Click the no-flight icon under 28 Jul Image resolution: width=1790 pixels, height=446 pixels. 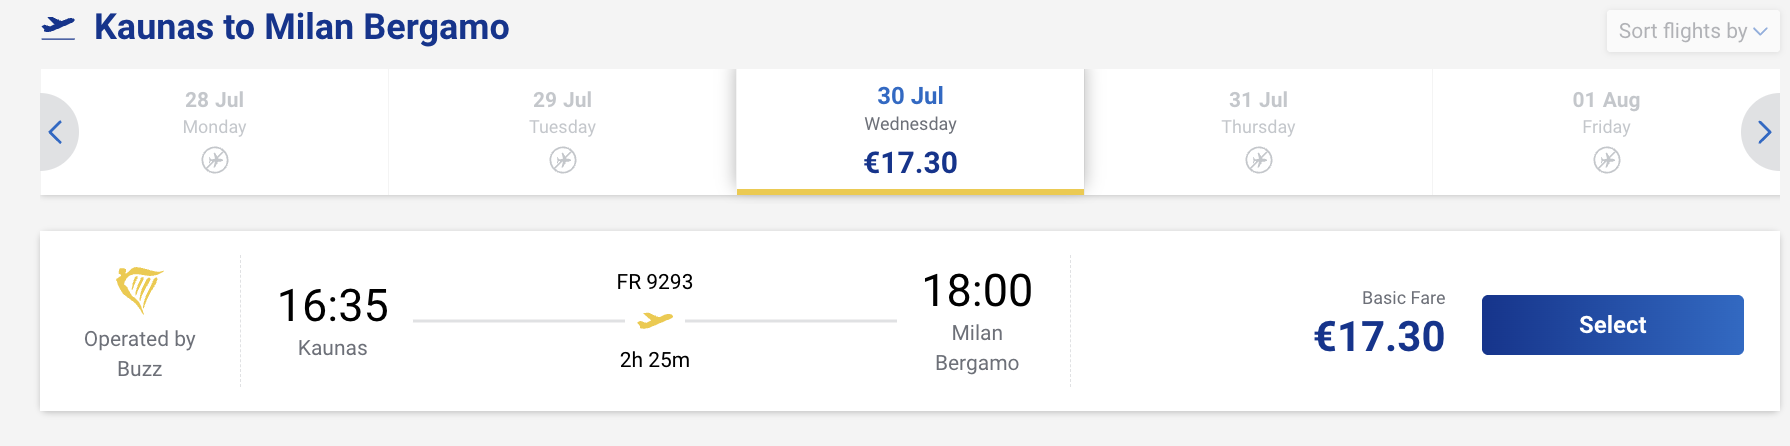pos(215,160)
